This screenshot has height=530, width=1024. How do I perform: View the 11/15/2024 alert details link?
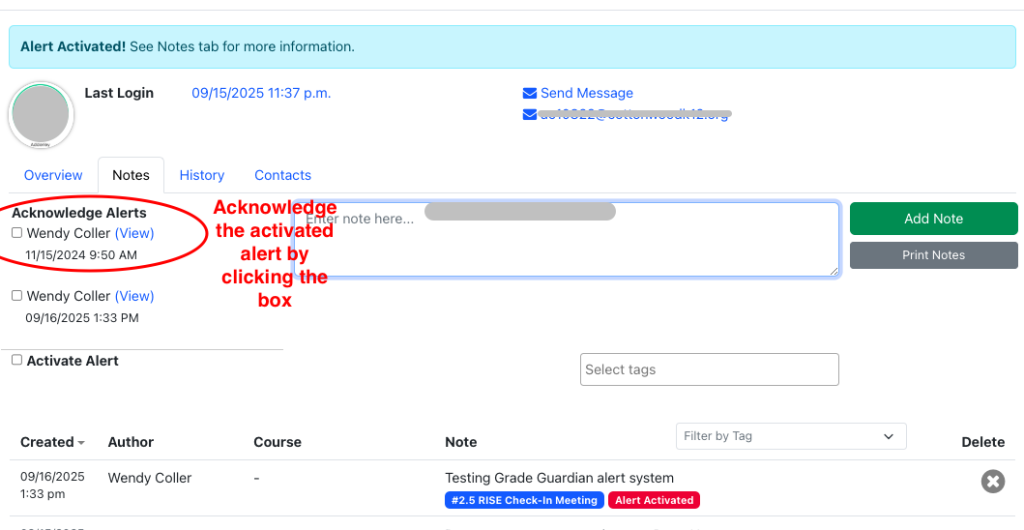(134, 233)
